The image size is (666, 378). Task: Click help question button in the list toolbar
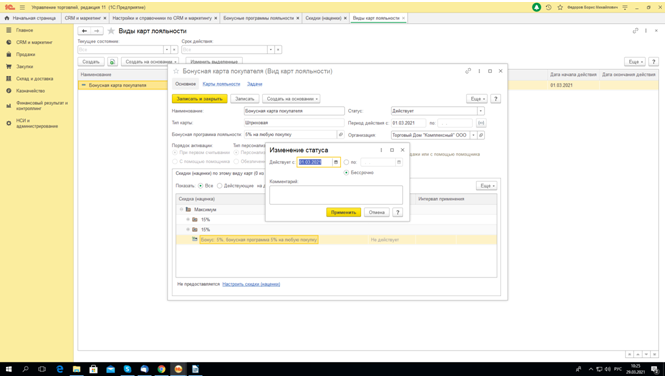[x=654, y=62]
